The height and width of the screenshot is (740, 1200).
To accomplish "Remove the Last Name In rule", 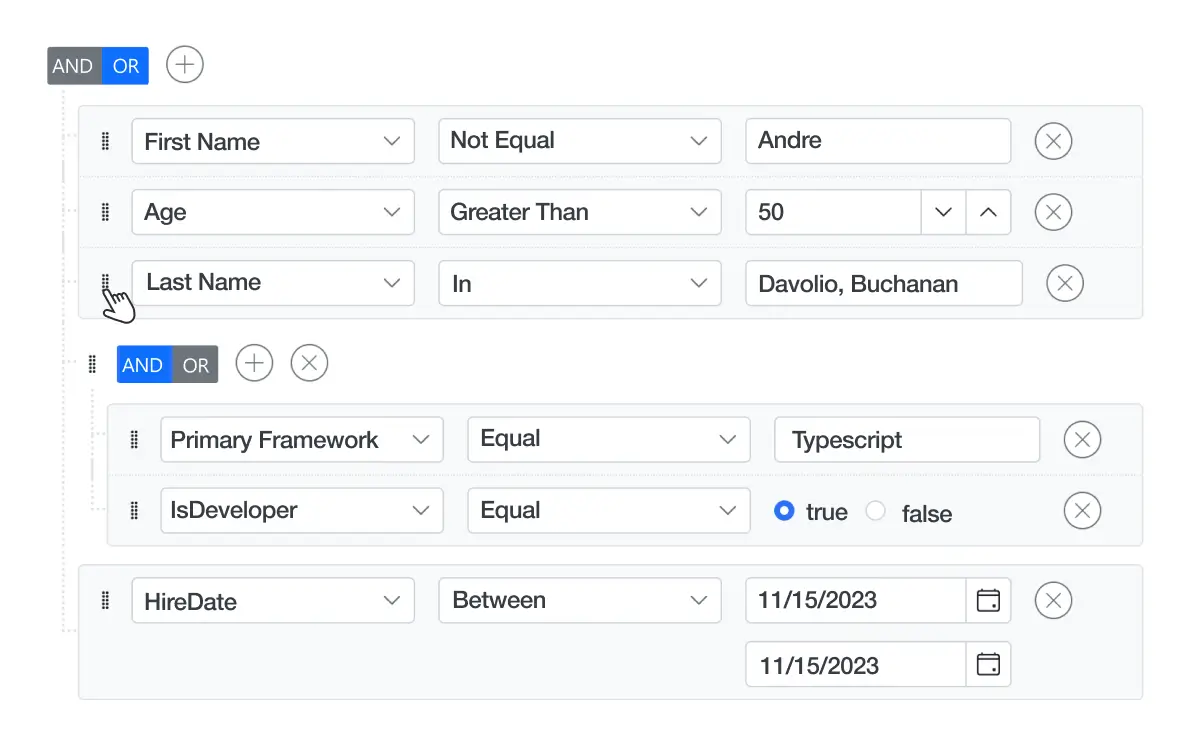I will click(1065, 283).
